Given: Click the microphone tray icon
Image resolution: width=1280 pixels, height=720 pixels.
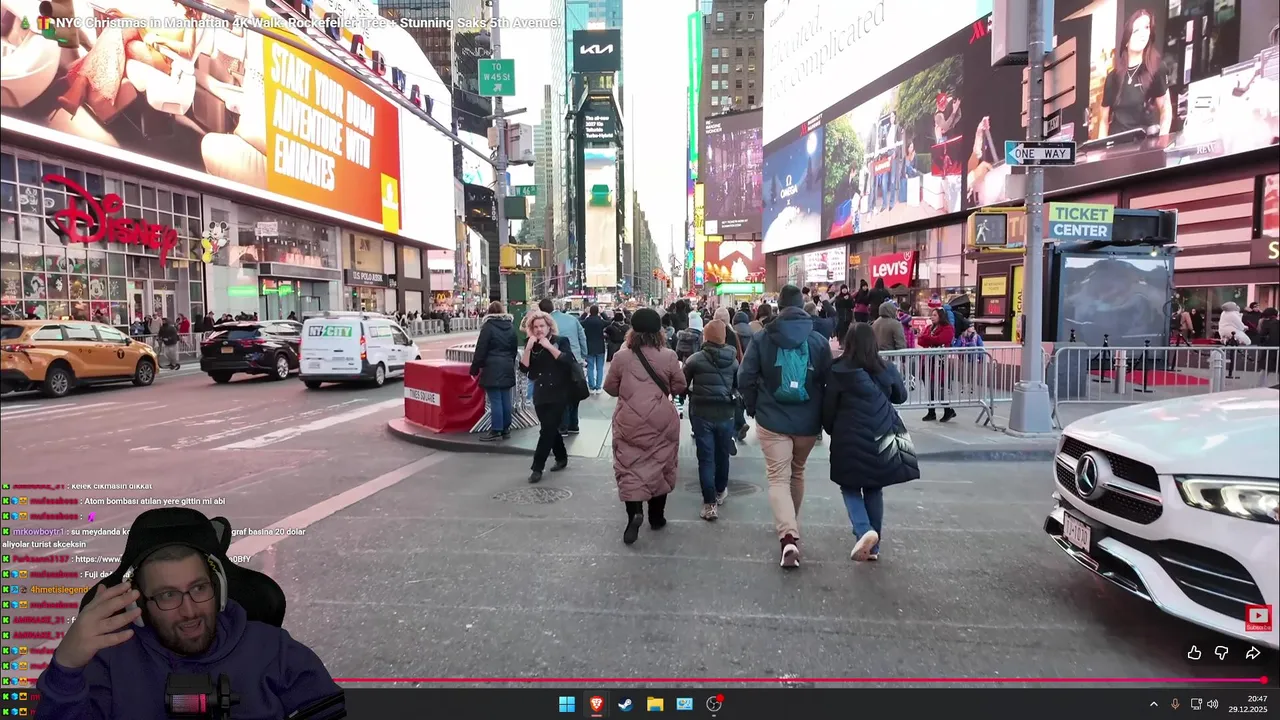Looking at the screenshot, I should coord(1175,704).
